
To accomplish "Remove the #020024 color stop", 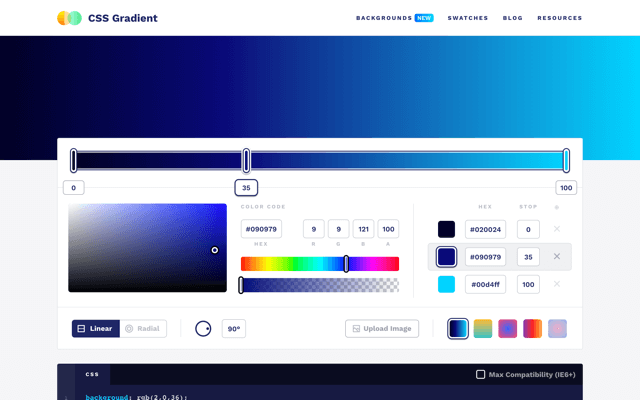I will [557, 229].
